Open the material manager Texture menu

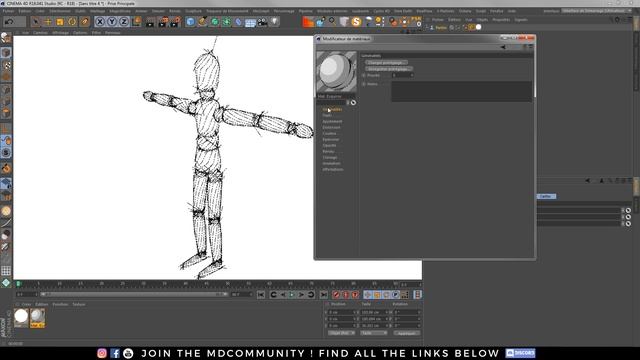pos(79,304)
